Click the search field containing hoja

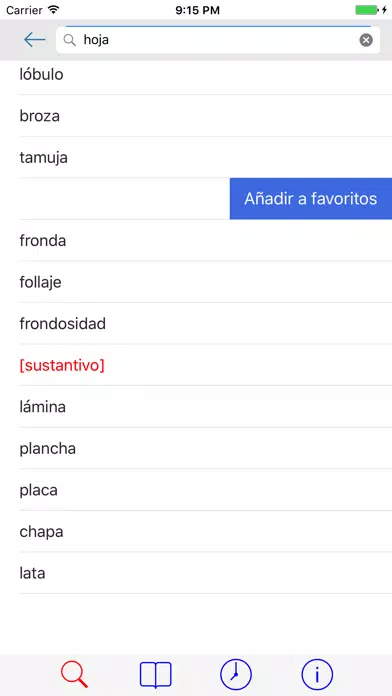[x=218, y=40]
